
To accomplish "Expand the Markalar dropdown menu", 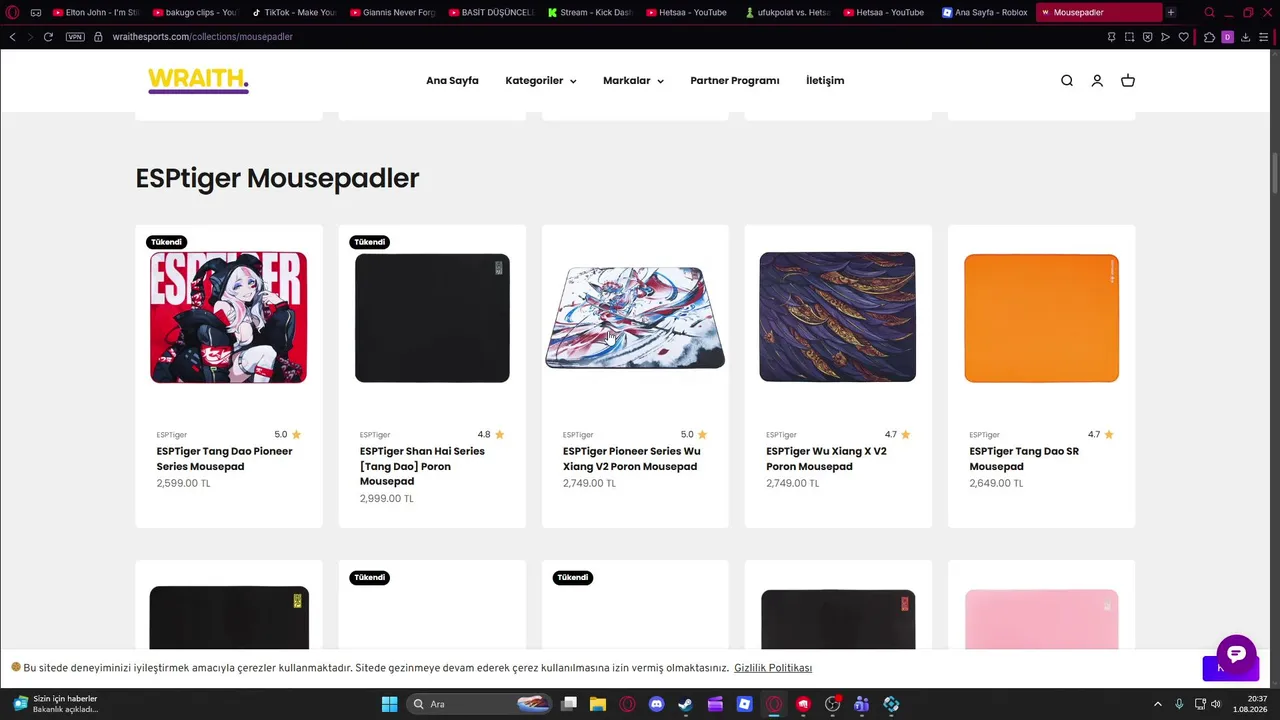I will pyautogui.click(x=633, y=81).
